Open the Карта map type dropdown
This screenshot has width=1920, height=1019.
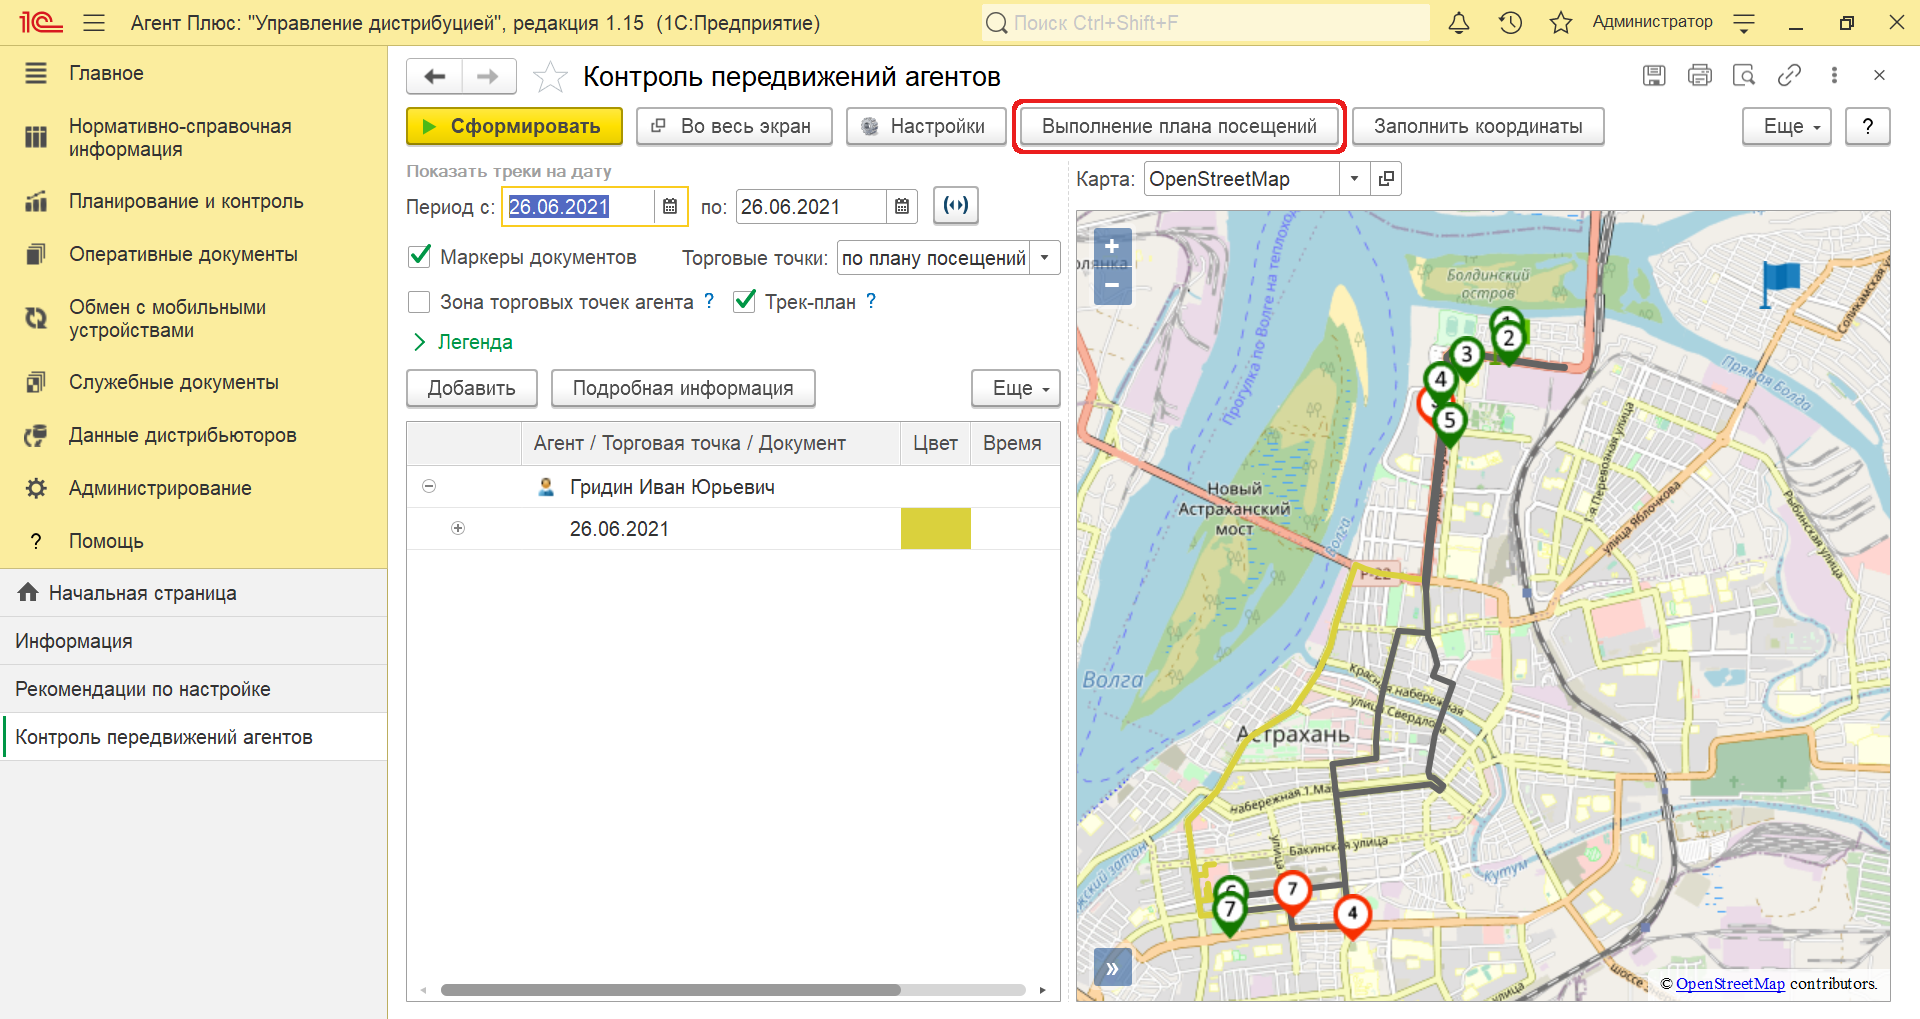pyautogui.click(x=1354, y=179)
